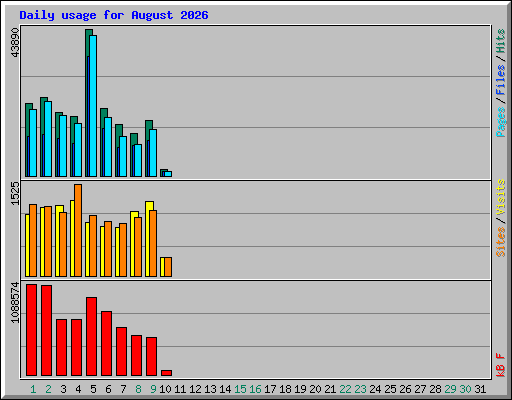This screenshot has height=400, width=512.
Task: Click day label 10 on the axis
Action: tap(165, 389)
